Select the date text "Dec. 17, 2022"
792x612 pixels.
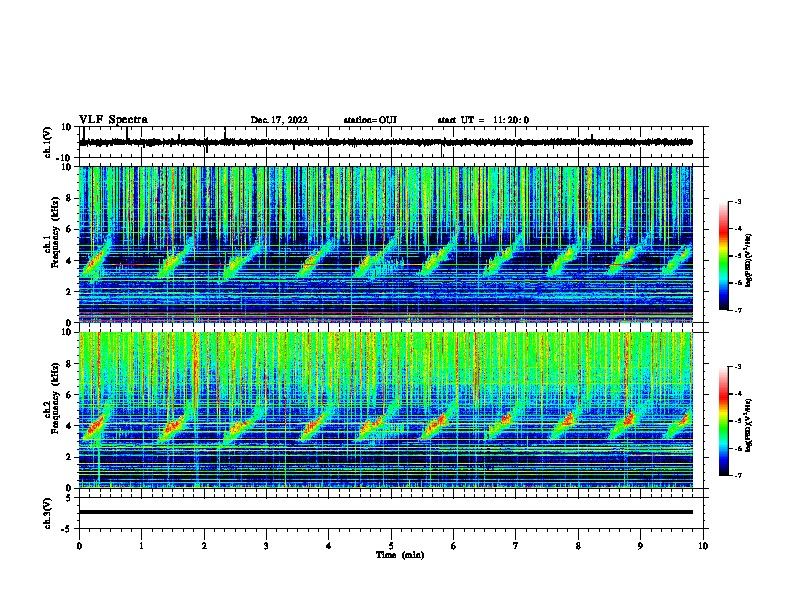[x=279, y=120]
